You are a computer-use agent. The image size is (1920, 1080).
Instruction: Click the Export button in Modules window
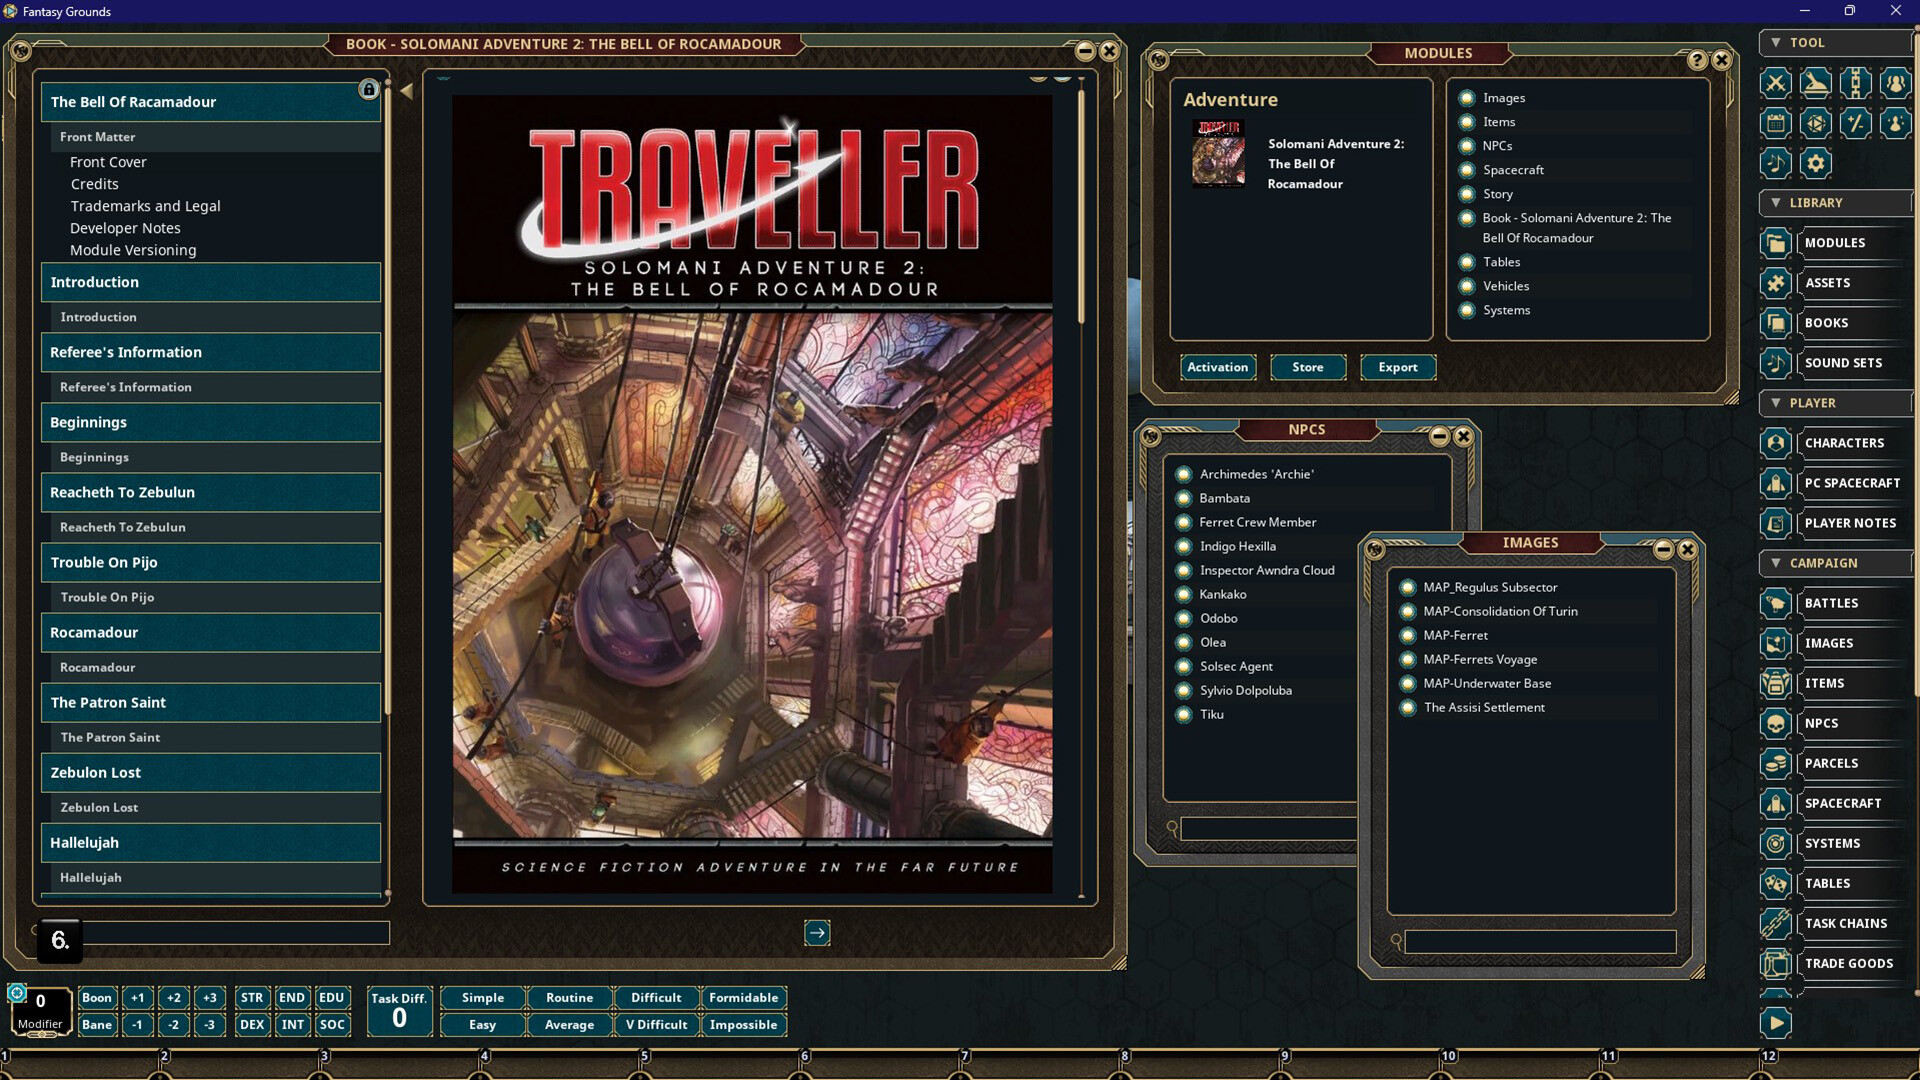pos(1397,367)
